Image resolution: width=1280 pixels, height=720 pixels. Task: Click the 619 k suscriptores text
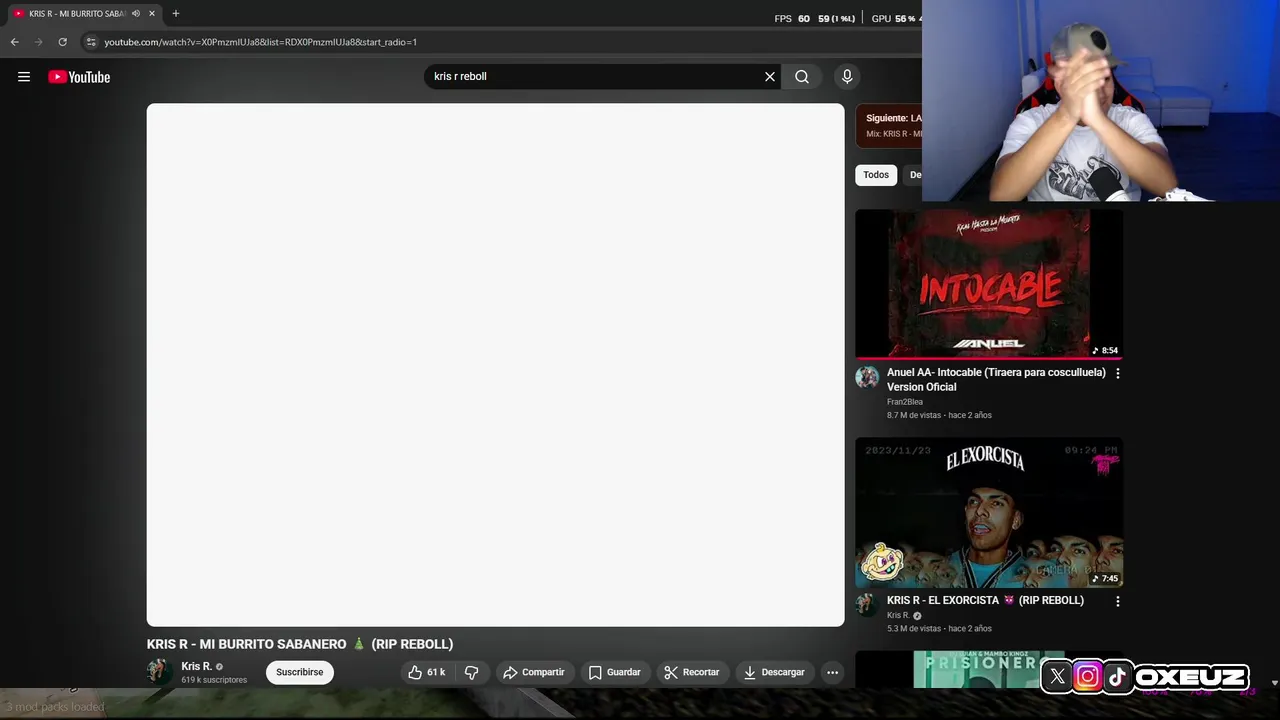[214, 680]
